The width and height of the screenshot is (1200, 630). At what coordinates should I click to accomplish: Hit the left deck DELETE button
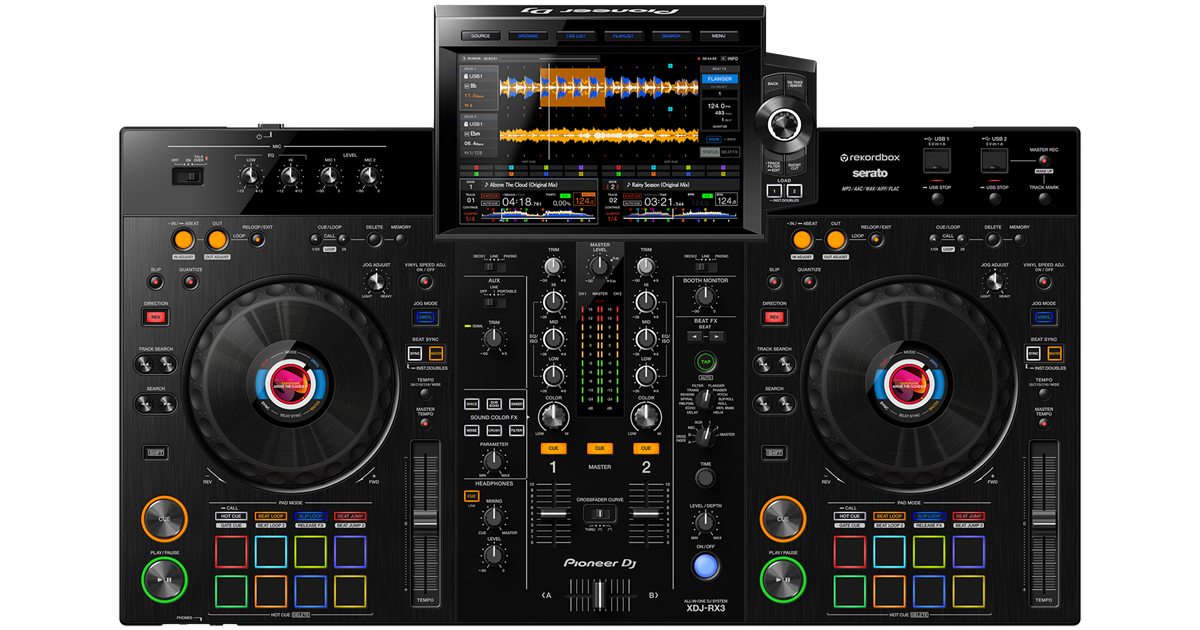coord(374,238)
